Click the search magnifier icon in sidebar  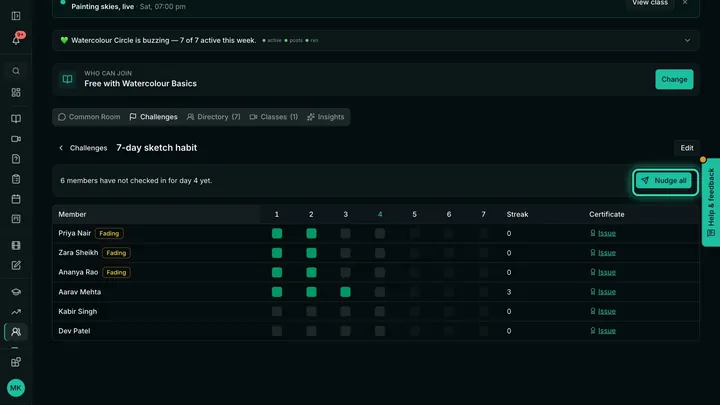coord(16,71)
